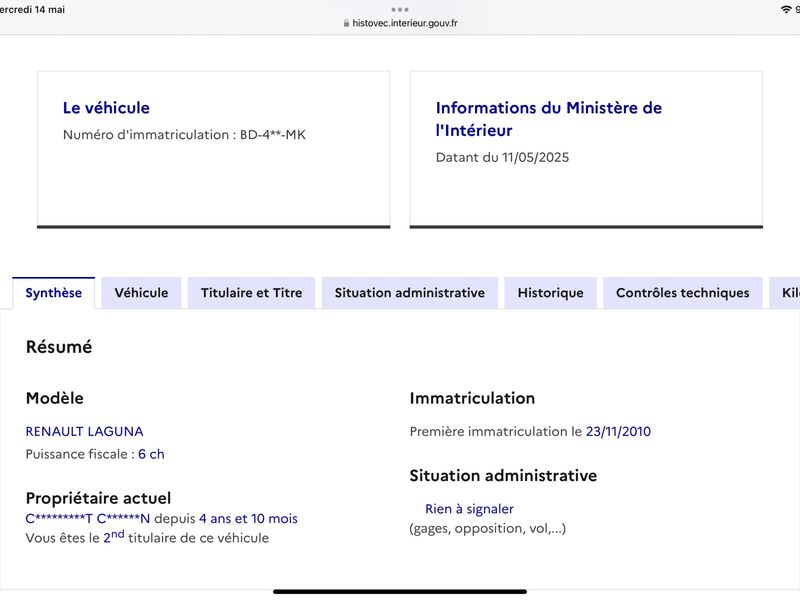
Task: Click the 'Informations du Ministère de l'Intérieur' card
Action: point(586,149)
